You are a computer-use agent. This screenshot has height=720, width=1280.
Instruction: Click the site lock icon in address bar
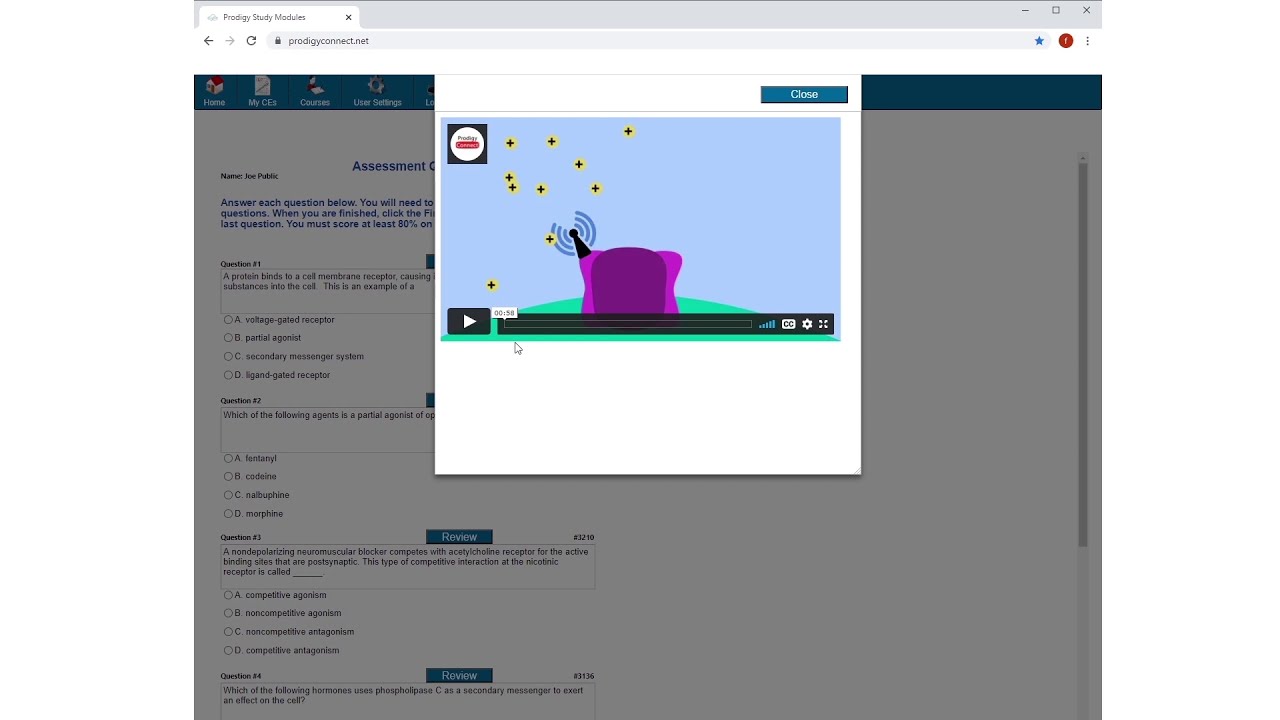coord(278,41)
